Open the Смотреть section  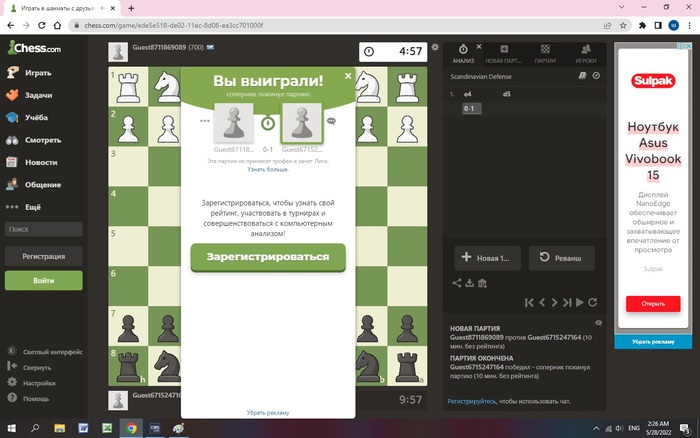pos(33,140)
